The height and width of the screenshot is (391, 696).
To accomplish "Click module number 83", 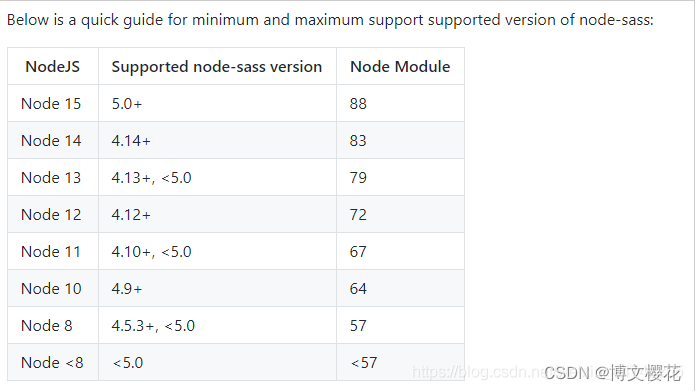I will click(358, 140).
